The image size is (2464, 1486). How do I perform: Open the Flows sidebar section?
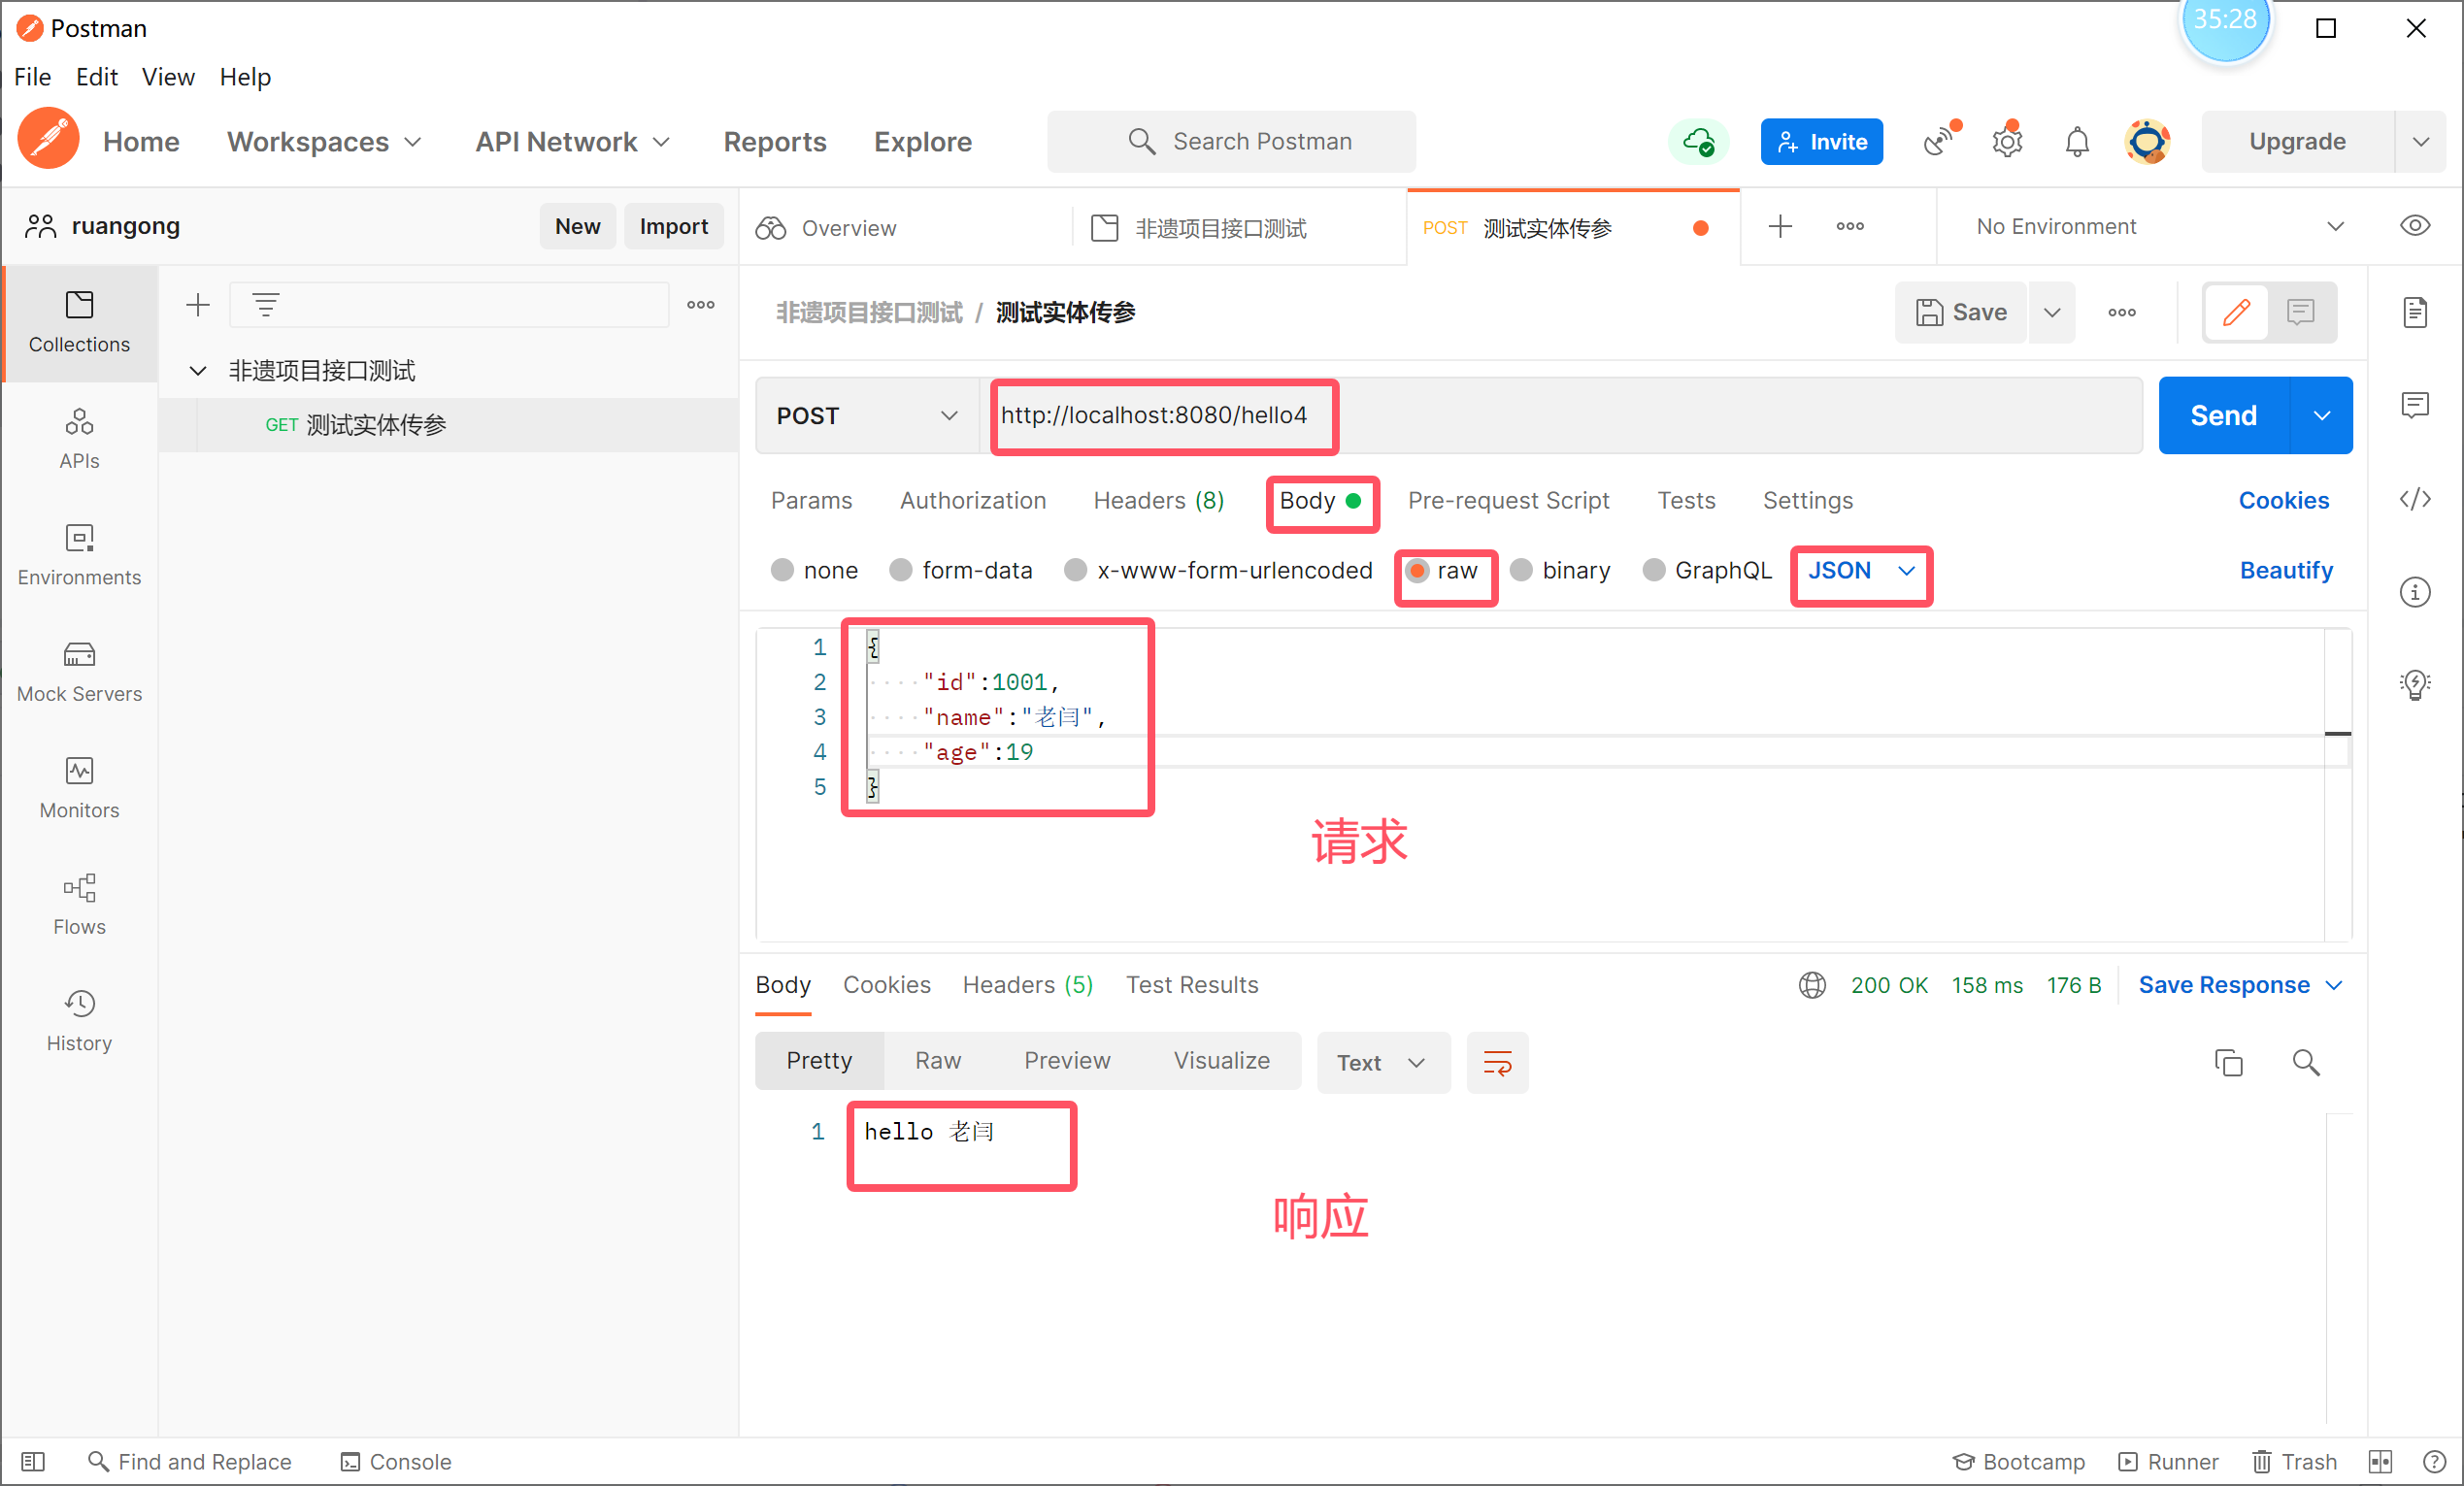(79, 904)
